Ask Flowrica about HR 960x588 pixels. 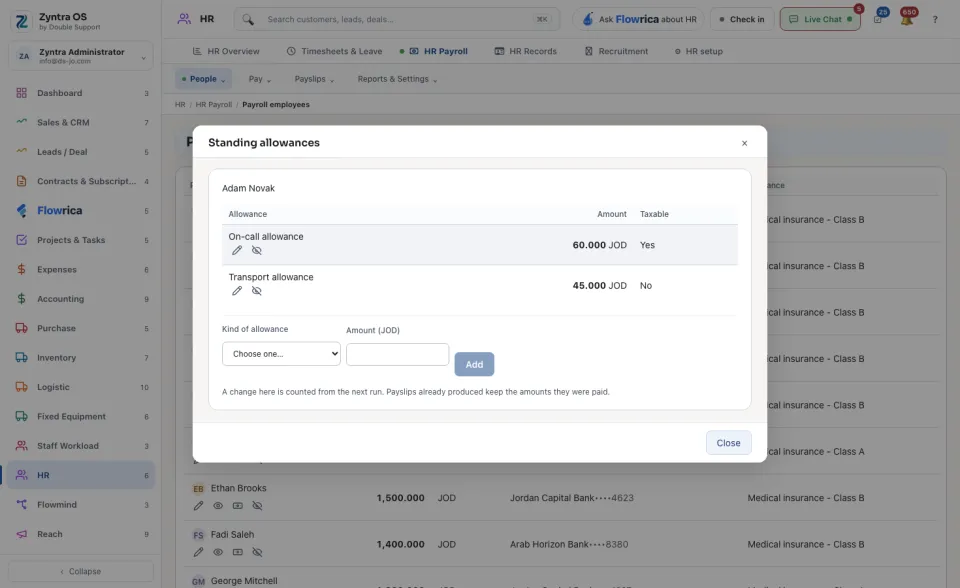[639, 19]
